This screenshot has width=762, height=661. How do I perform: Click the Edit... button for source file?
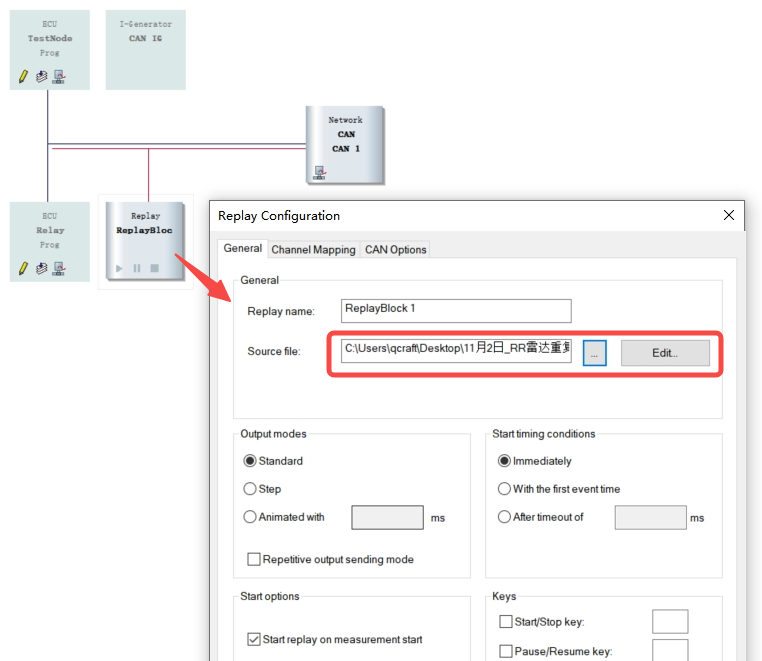point(665,352)
